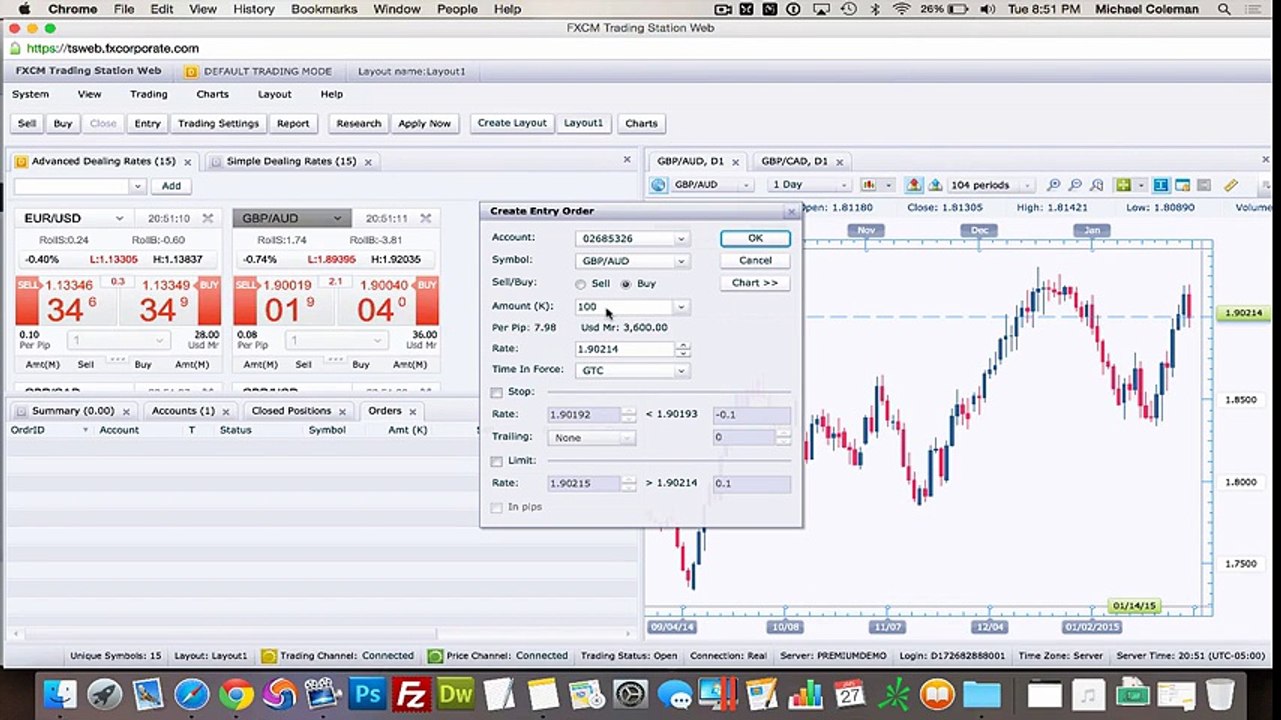This screenshot has height=720, width=1281.
Task: Open Chrome's History menu in menu bar
Action: click(253, 9)
